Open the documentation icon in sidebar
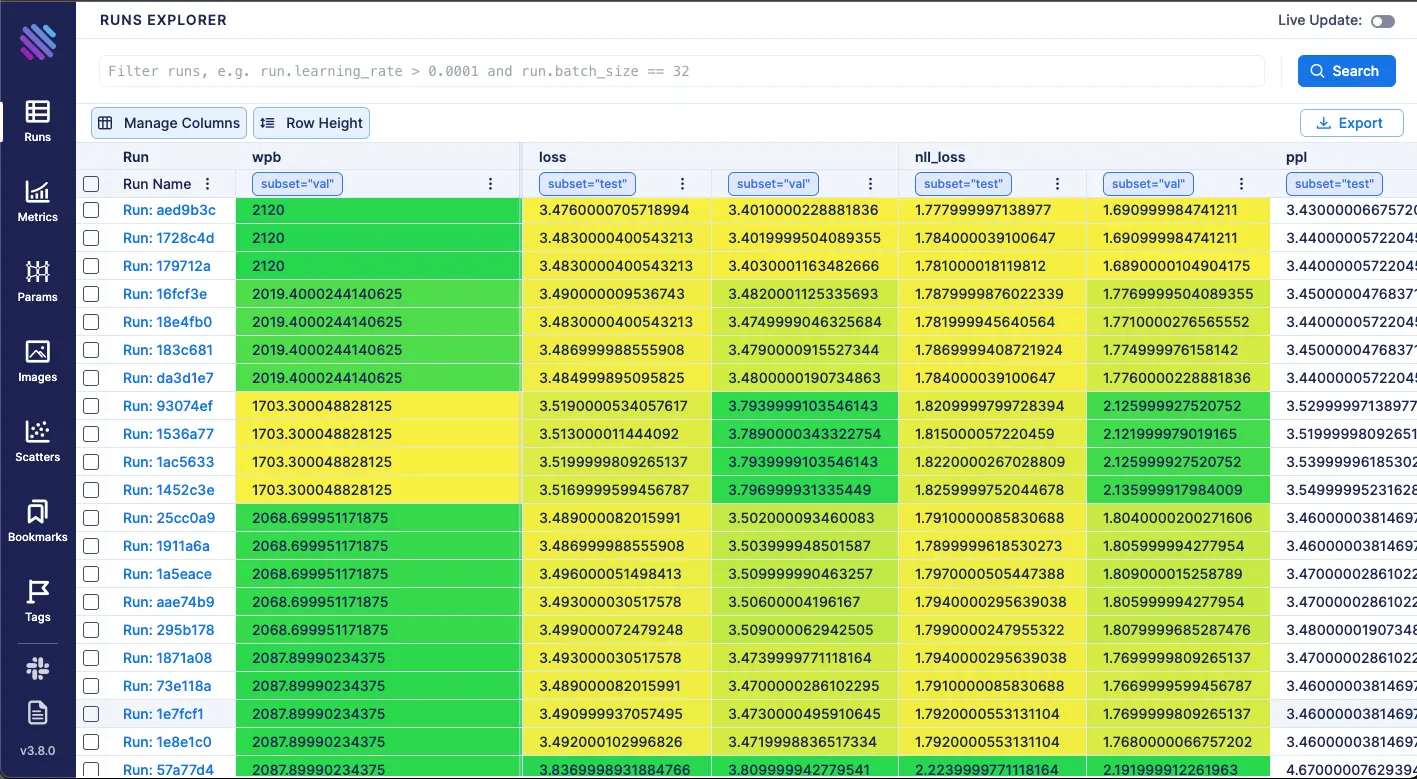The width and height of the screenshot is (1417, 779). pos(38,712)
